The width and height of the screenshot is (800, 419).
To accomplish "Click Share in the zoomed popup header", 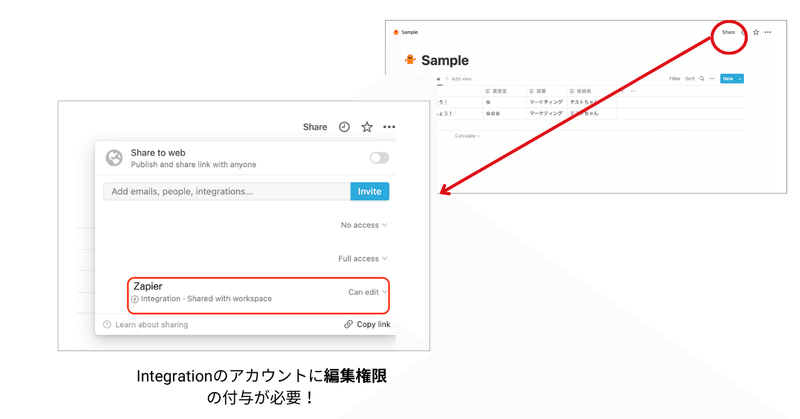I will tap(315, 127).
